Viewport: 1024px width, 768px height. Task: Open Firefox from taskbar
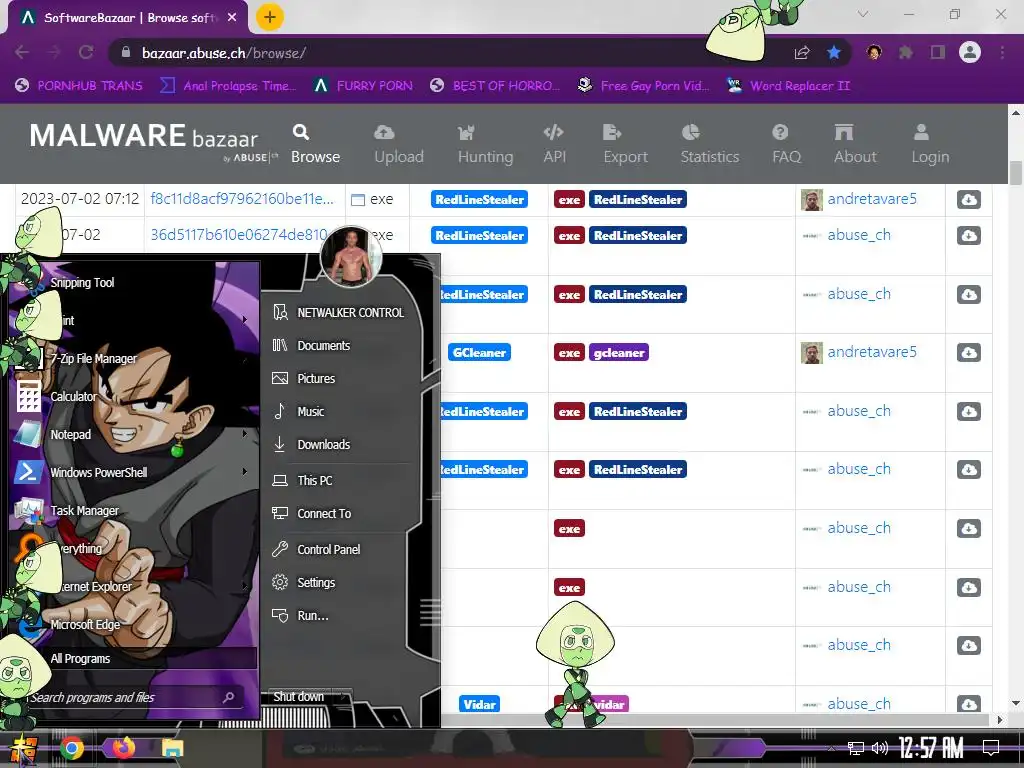click(x=123, y=748)
